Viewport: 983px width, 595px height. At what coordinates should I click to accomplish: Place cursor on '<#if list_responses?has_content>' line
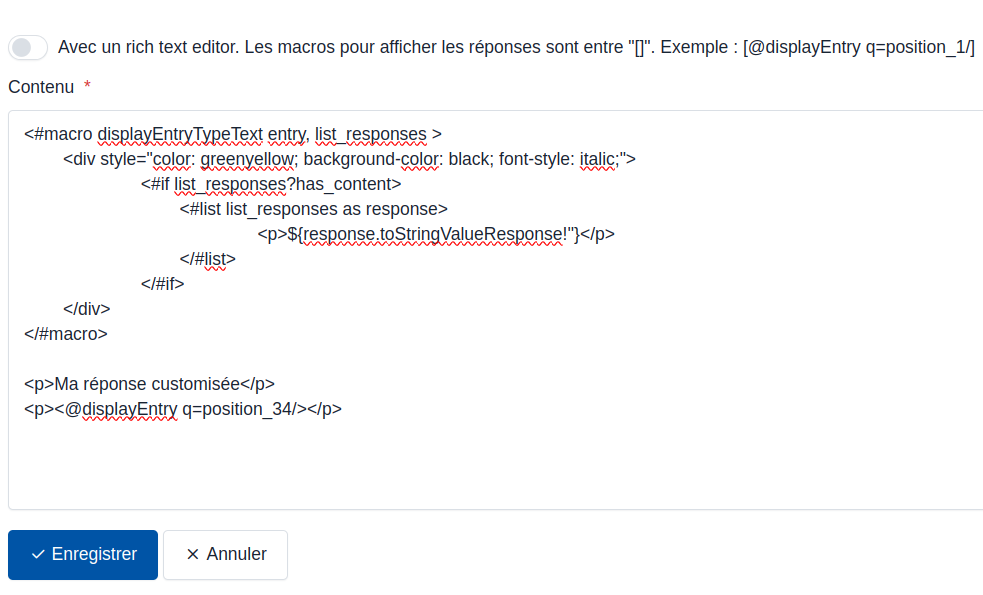[271, 184]
